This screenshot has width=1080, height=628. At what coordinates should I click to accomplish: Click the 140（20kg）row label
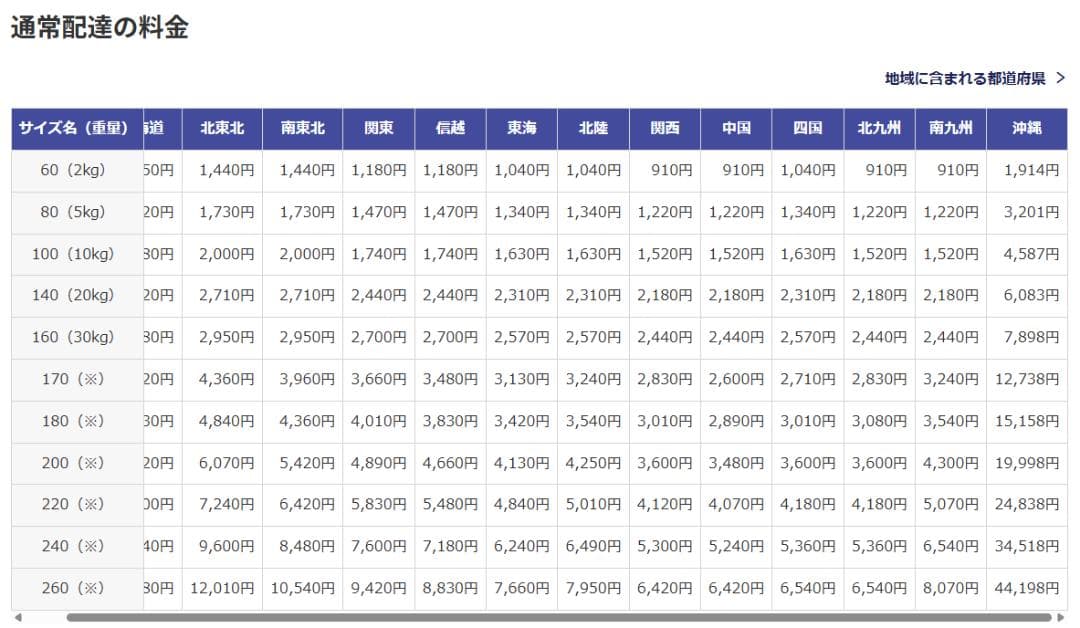(76, 296)
